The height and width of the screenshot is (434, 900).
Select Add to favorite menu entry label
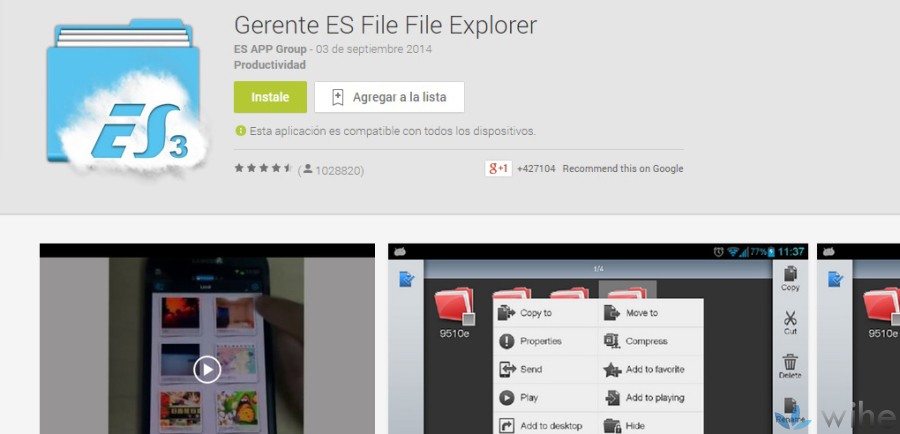click(655, 369)
